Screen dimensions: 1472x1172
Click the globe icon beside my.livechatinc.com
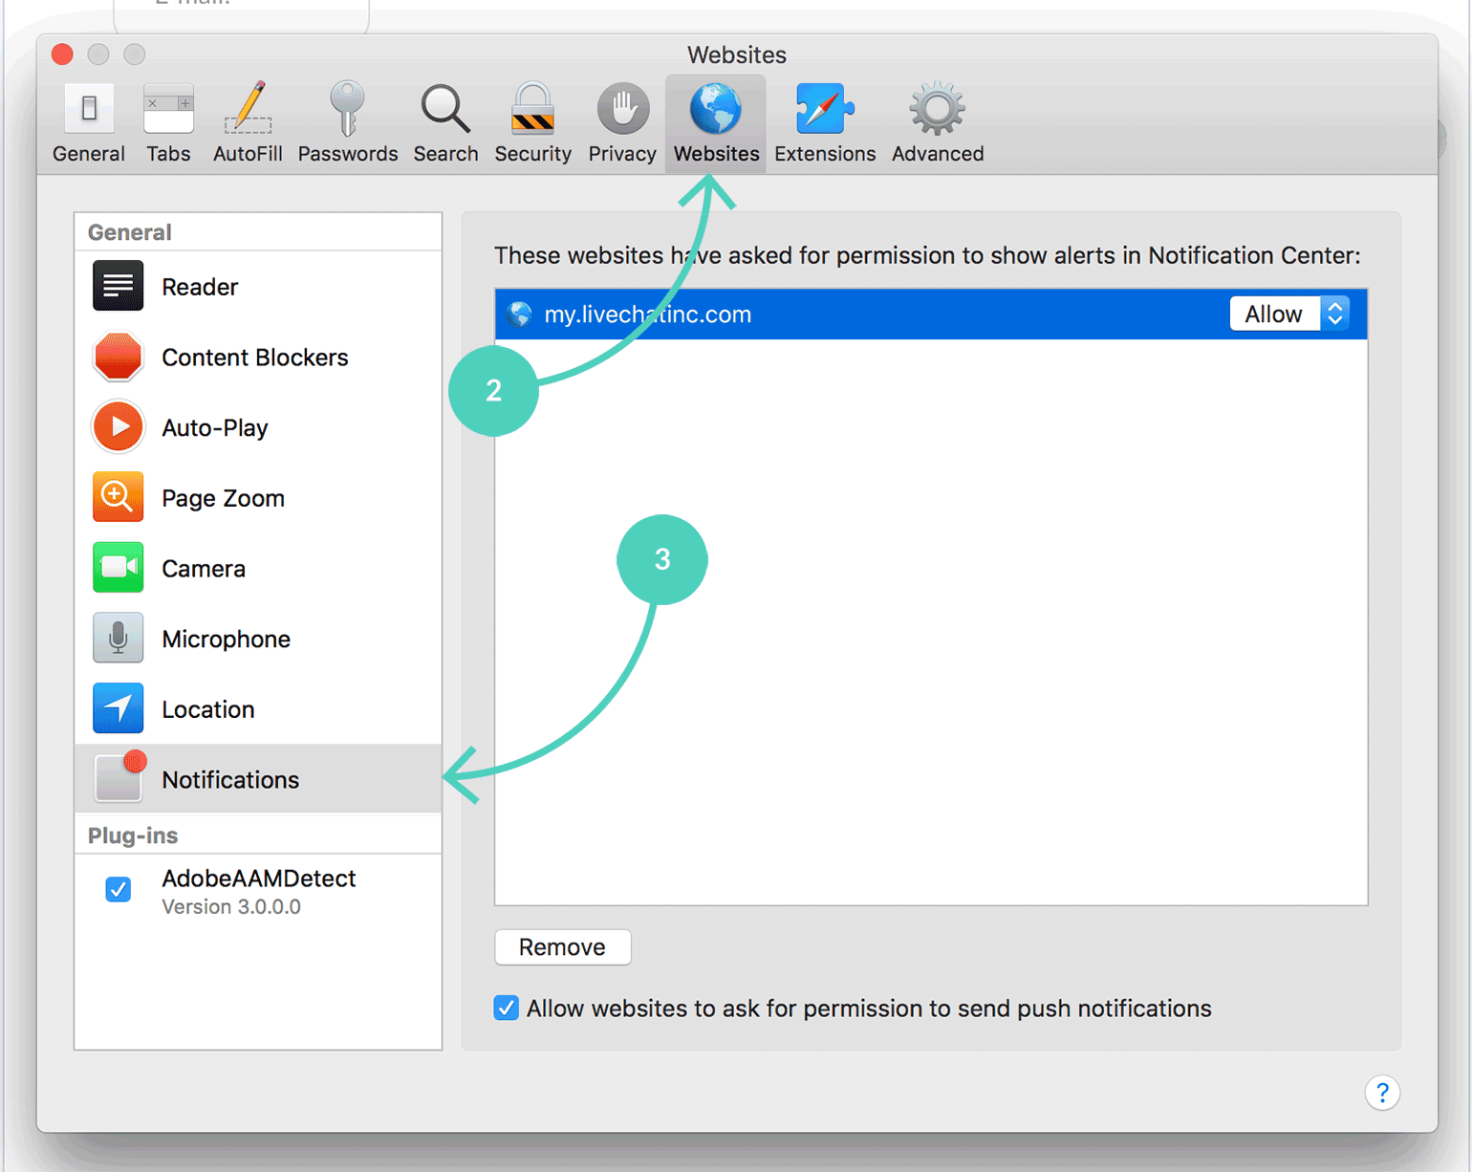click(x=520, y=314)
